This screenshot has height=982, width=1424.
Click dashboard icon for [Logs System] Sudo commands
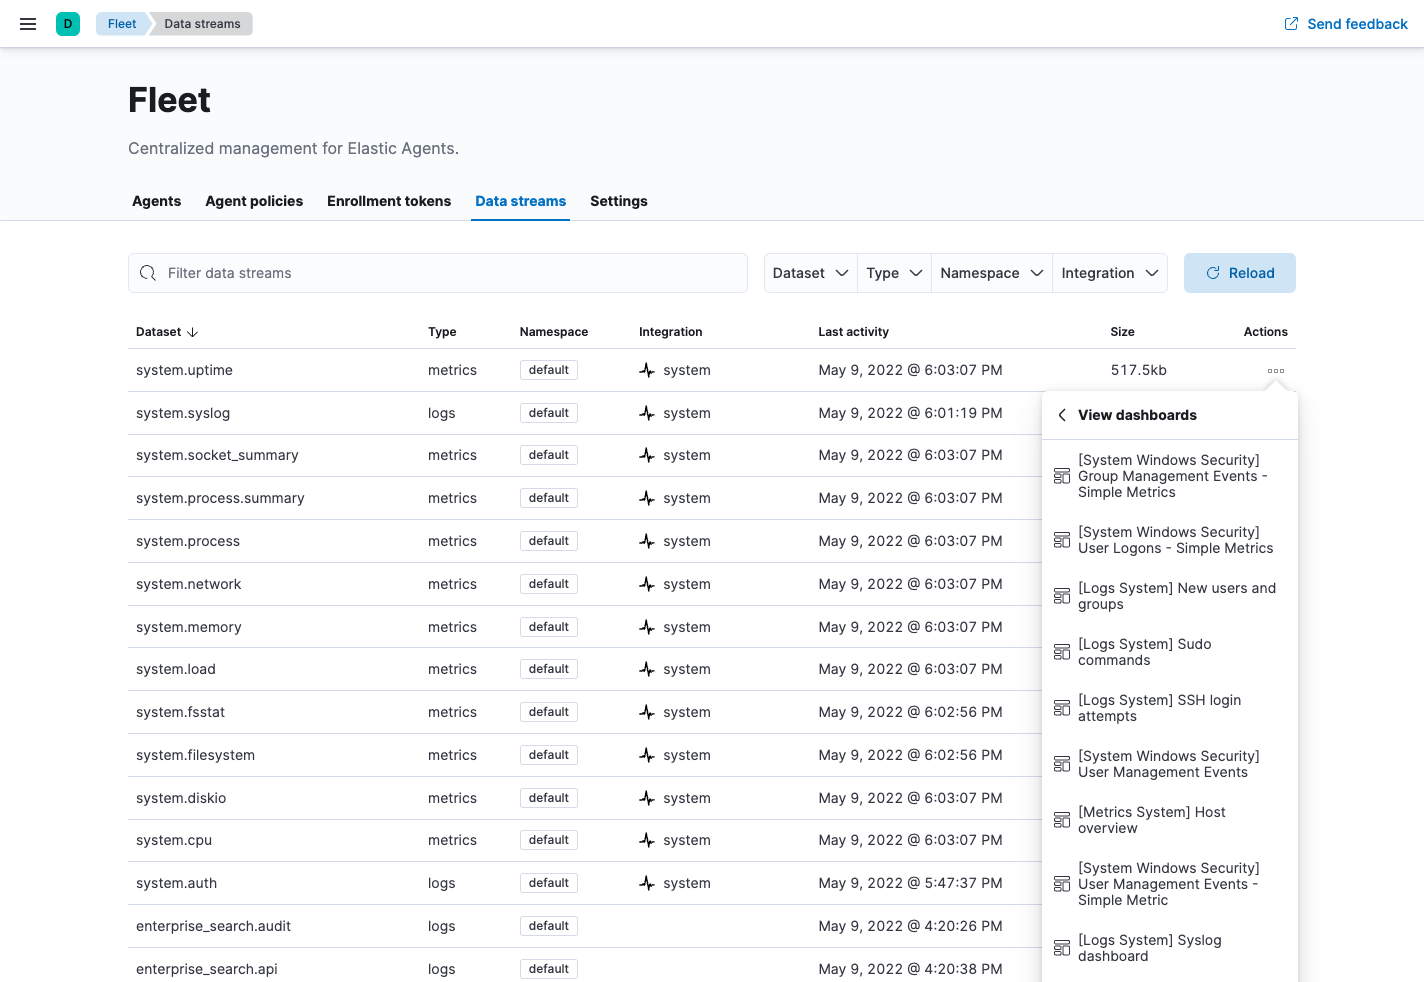click(1061, 651)
